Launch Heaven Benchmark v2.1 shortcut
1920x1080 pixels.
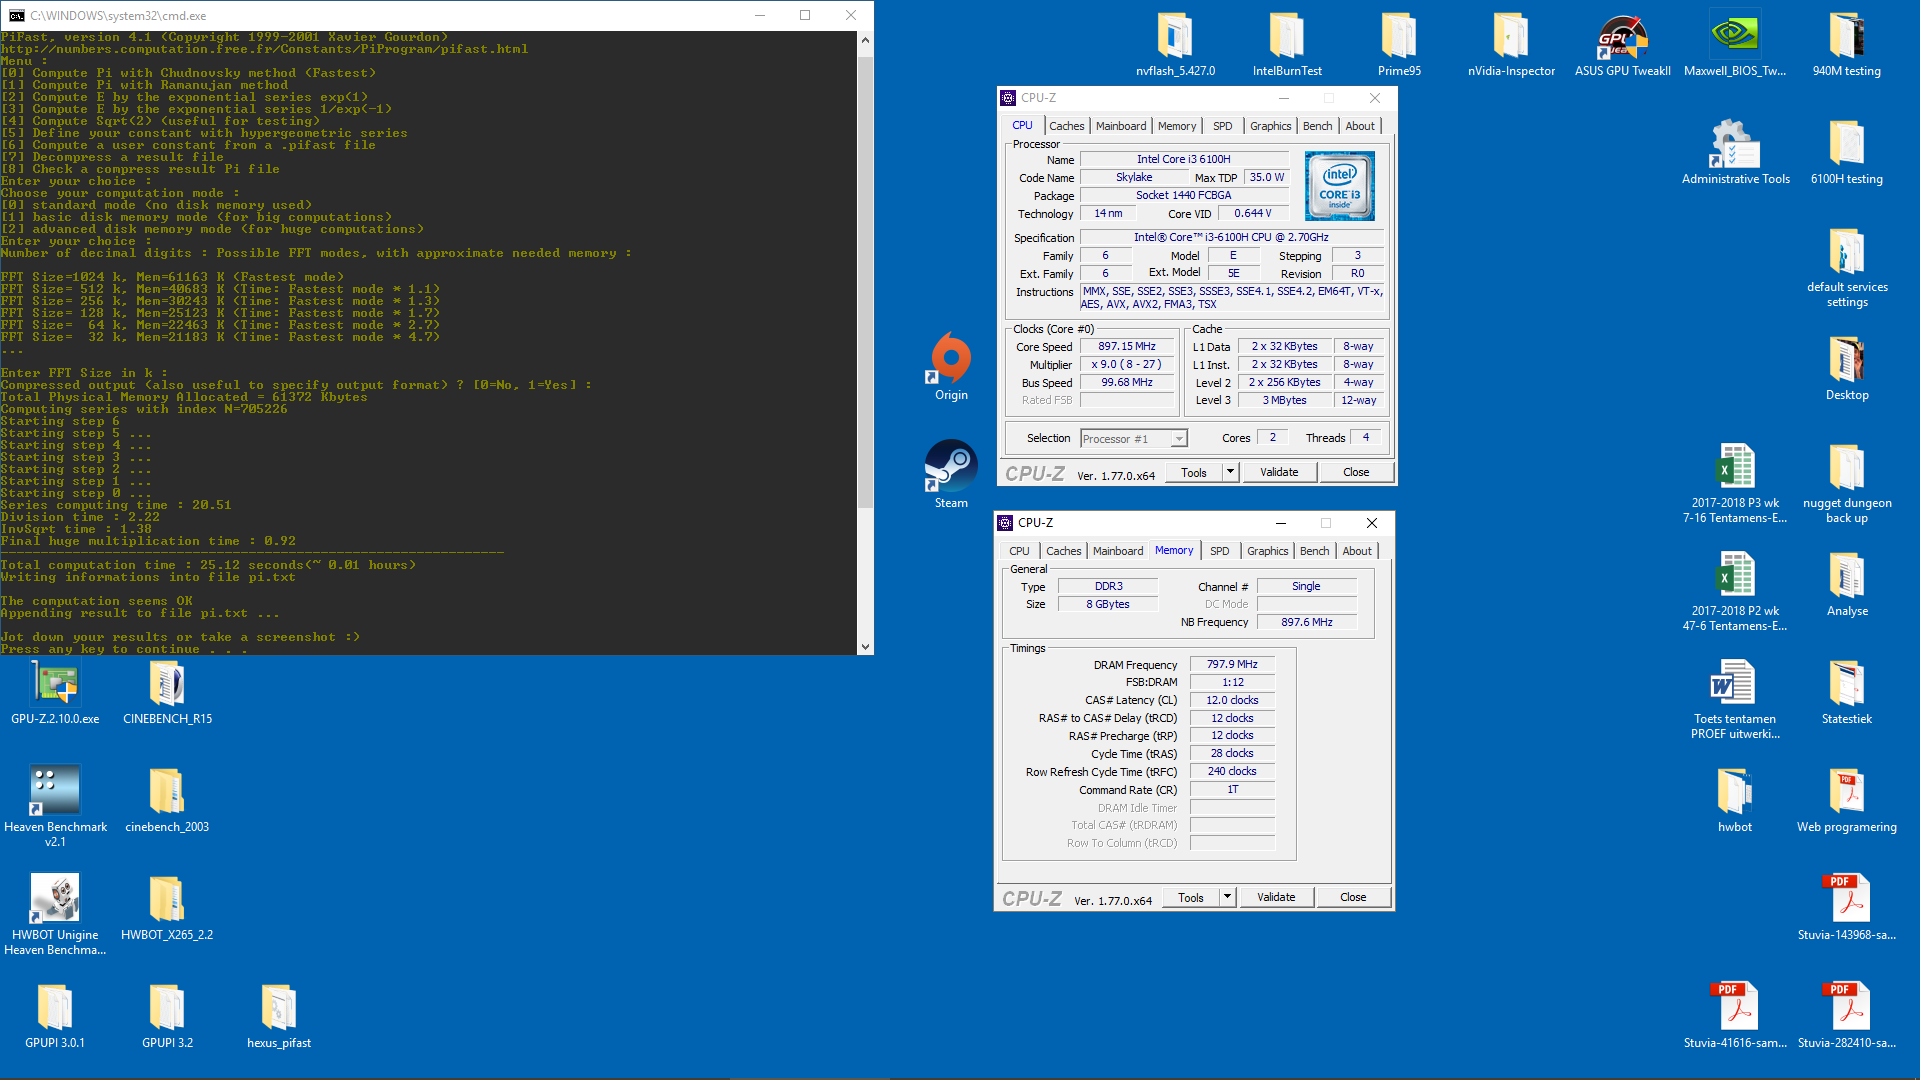55,807
